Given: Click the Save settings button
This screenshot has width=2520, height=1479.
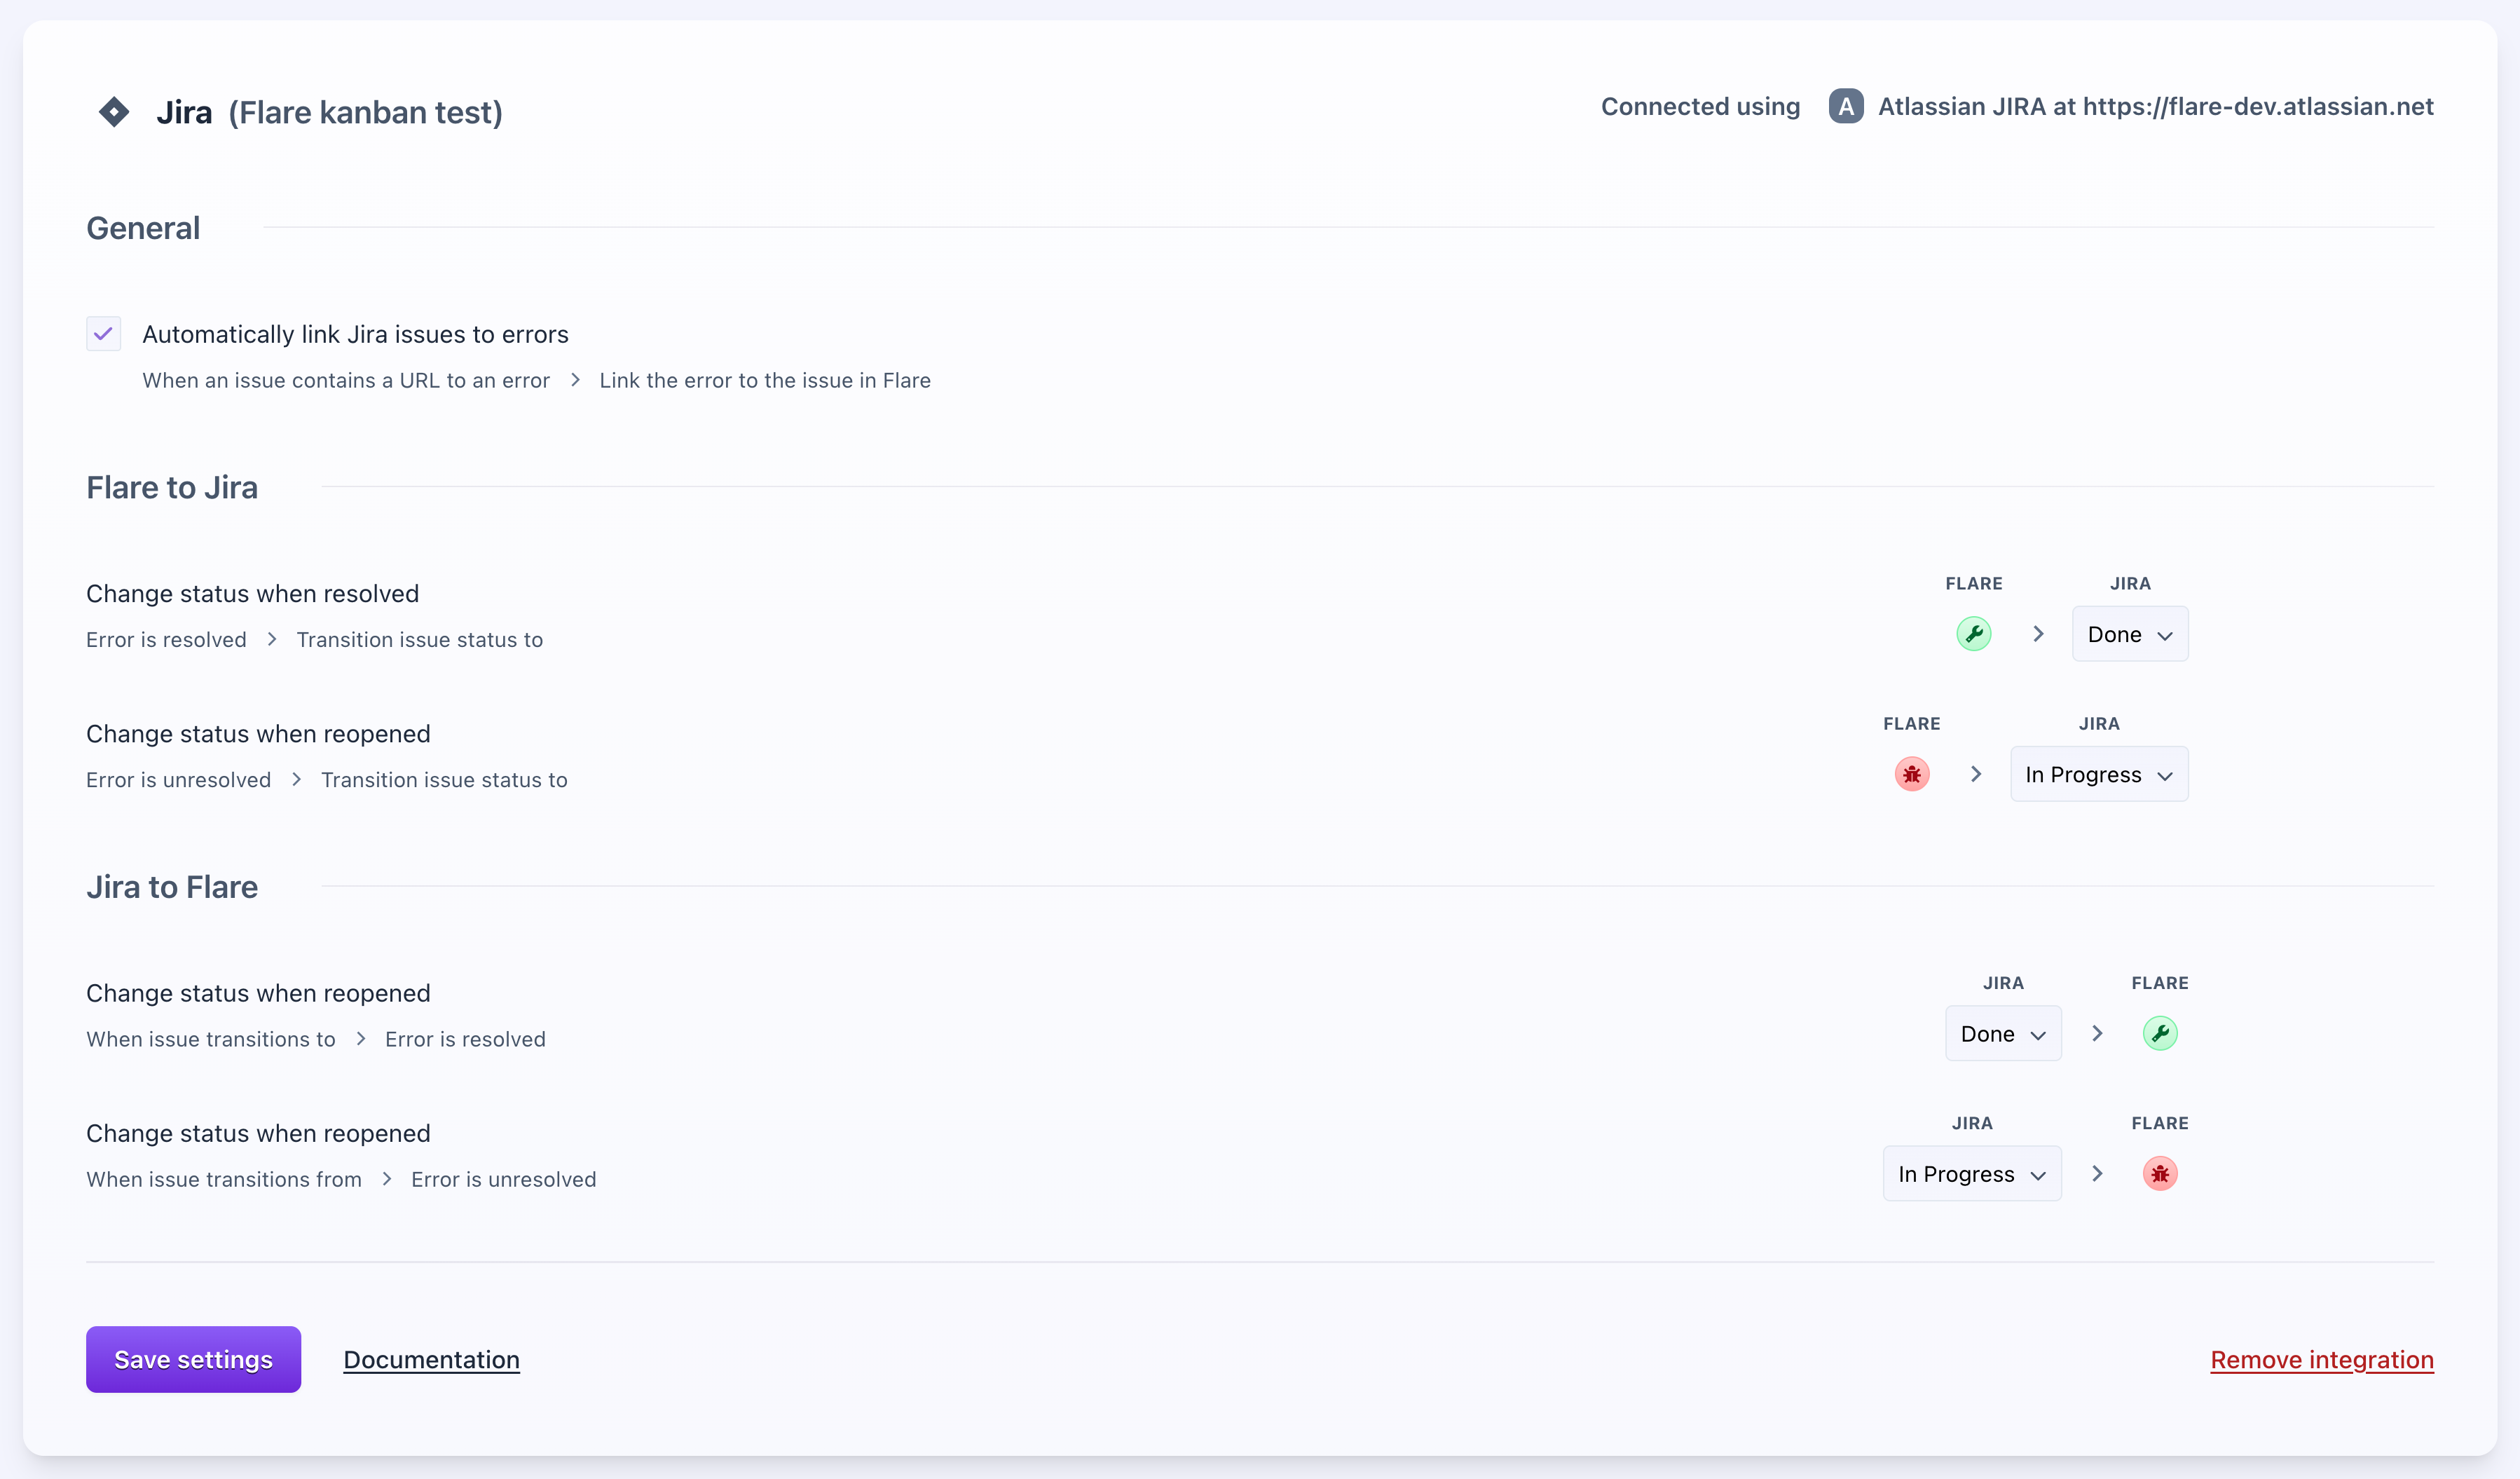Looking at the screenshot, I should [x=193, y=1359].
